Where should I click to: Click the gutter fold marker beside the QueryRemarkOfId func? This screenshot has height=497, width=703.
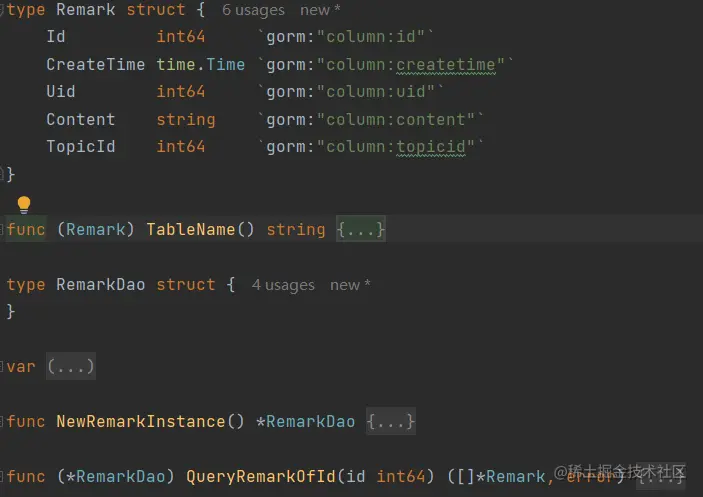(x=2, y=476)
